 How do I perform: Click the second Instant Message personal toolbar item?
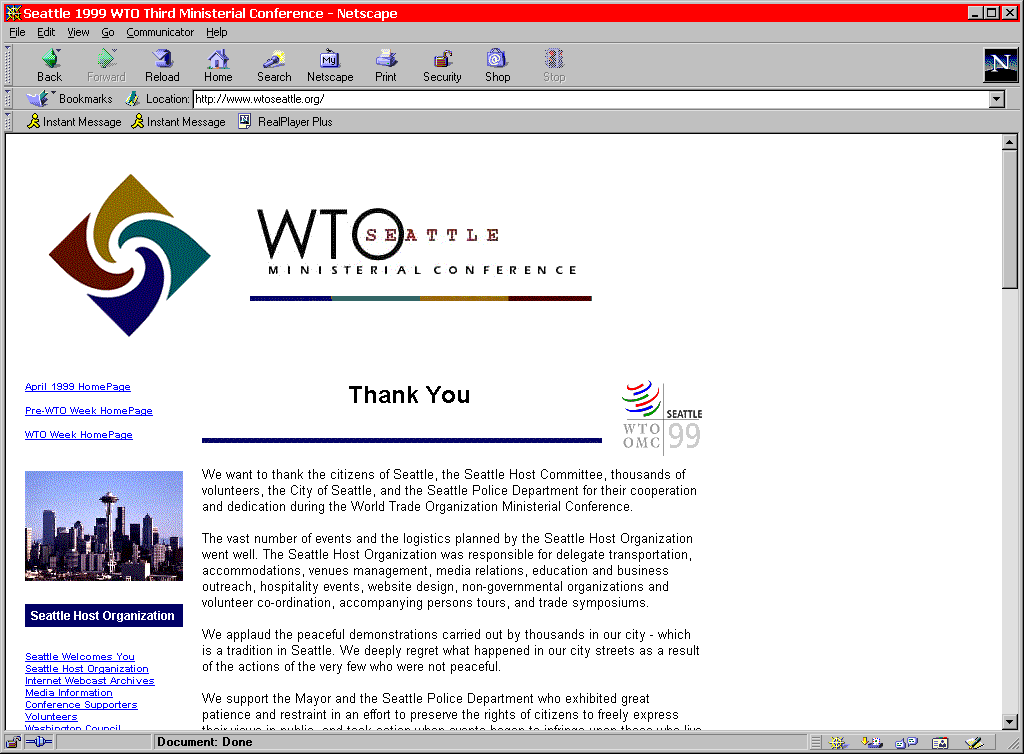pyautogui.click(x=178, y=121)
